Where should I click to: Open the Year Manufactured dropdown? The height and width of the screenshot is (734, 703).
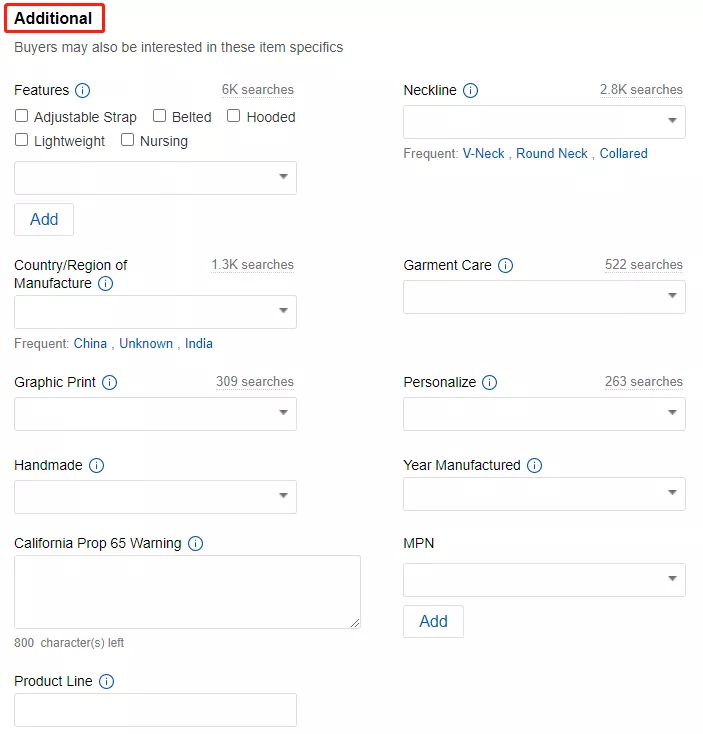point(544,493)
